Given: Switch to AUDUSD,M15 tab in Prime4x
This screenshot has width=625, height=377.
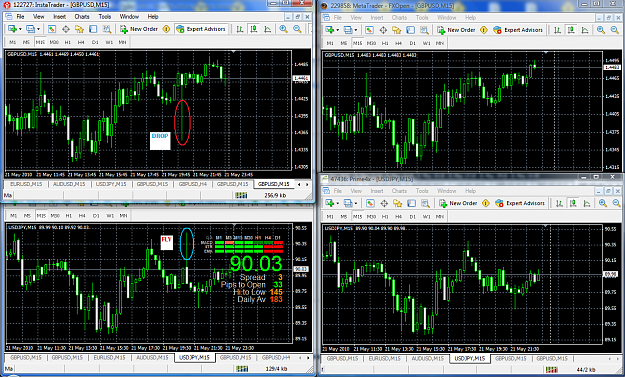Looking at the screenshot, I should click(x=427, y=358).
